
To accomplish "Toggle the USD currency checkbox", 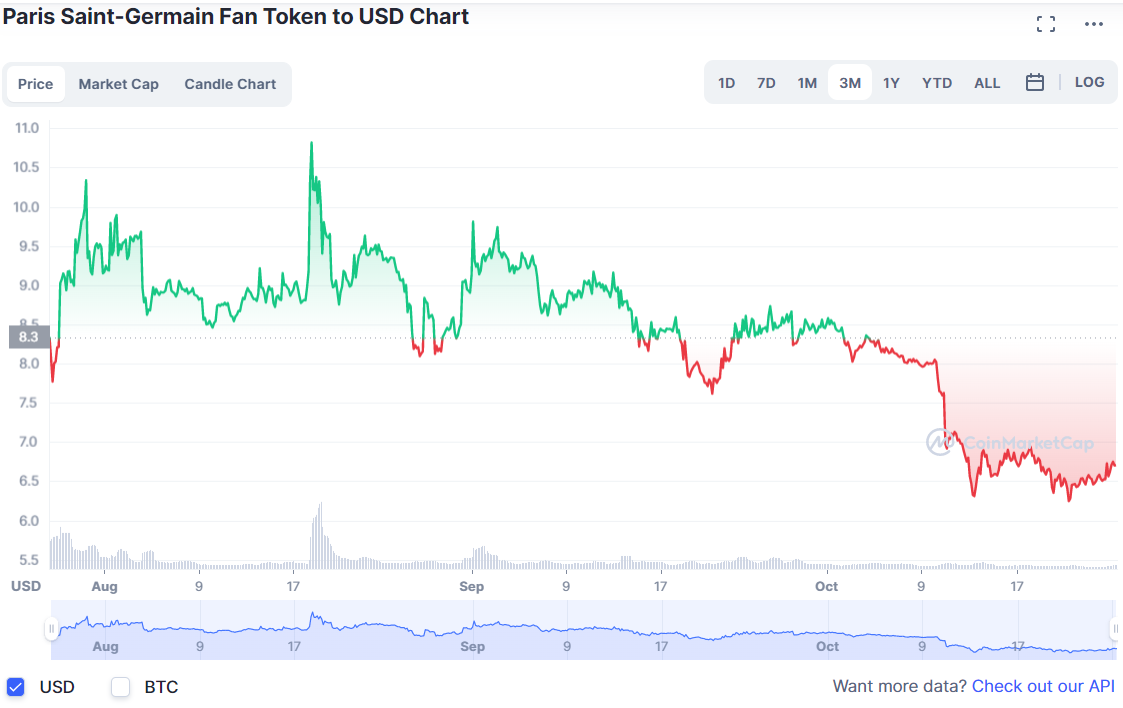I will [x=15, y=687].
